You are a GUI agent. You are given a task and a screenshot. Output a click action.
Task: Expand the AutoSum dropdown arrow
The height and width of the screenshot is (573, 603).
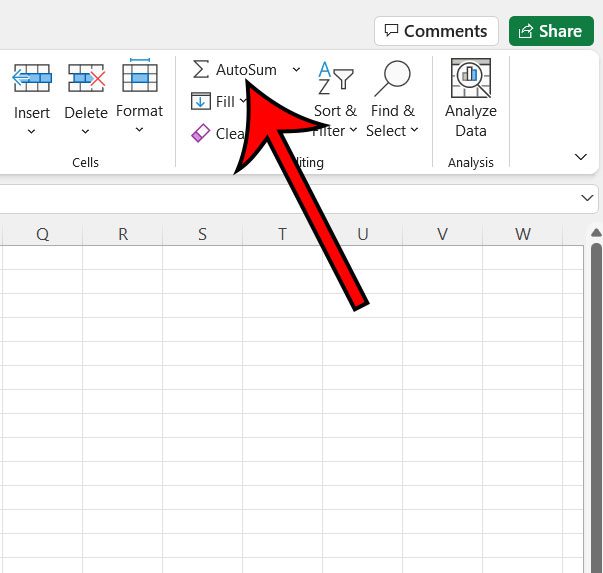[296, 70]
